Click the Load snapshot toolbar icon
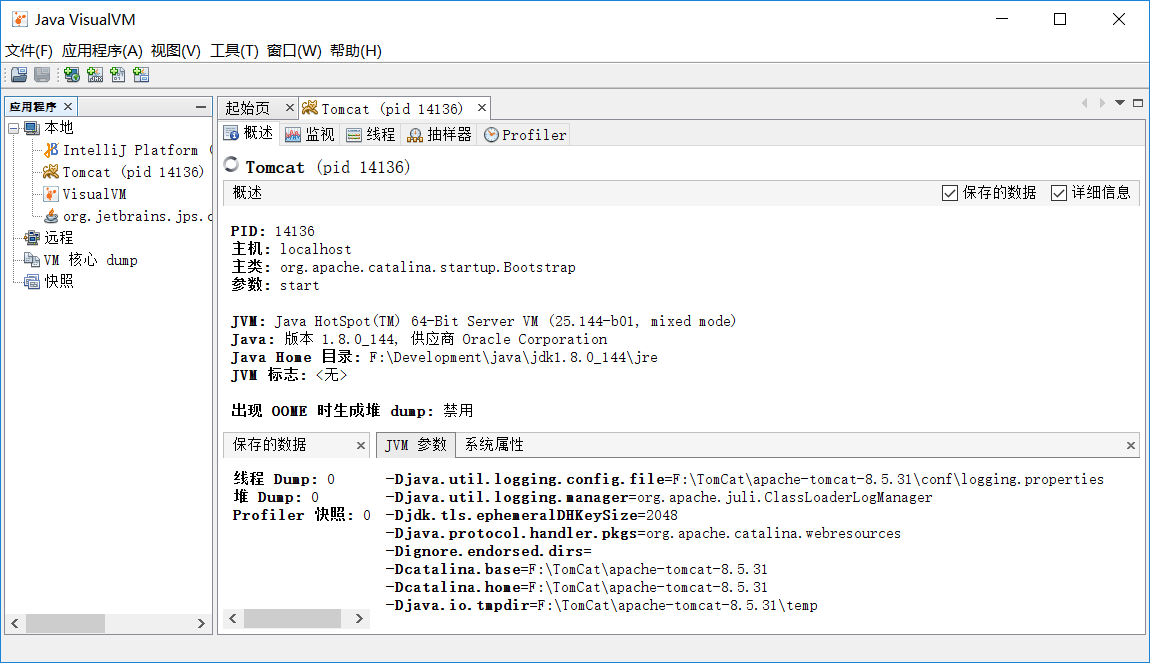The image size is (1150, 663). tap(19, 75)
